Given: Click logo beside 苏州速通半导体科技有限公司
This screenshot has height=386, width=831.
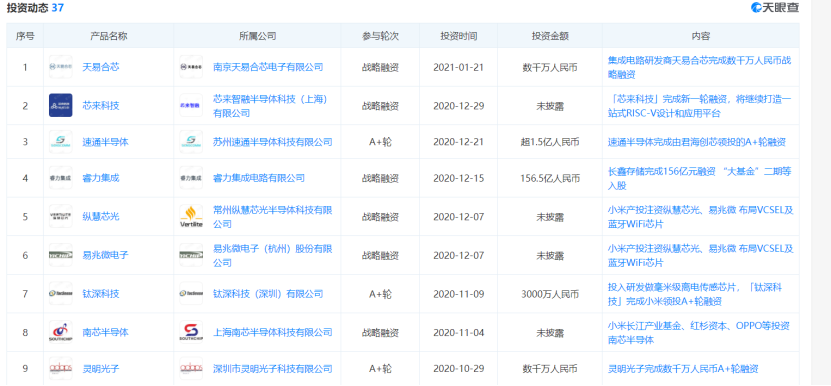Looking at the screenshot, I should [x=191, y=142].
